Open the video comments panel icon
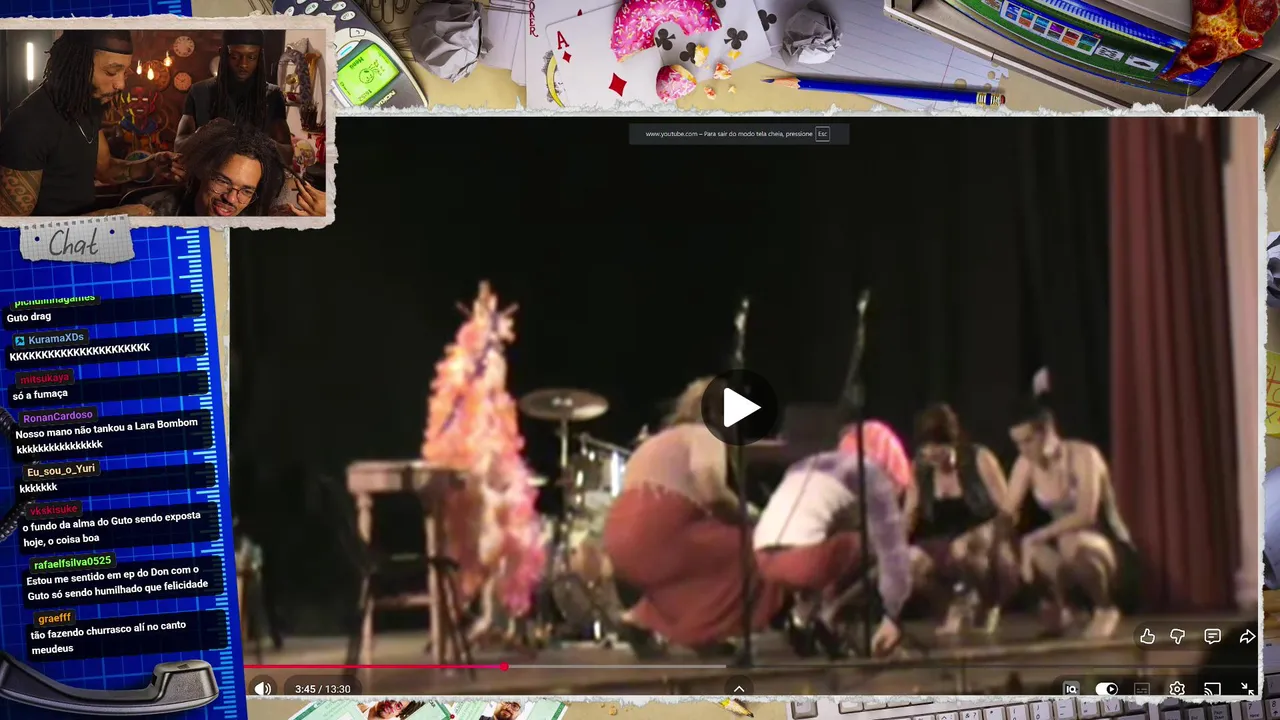1280x720 pixels. click(x=1212, y=637)
